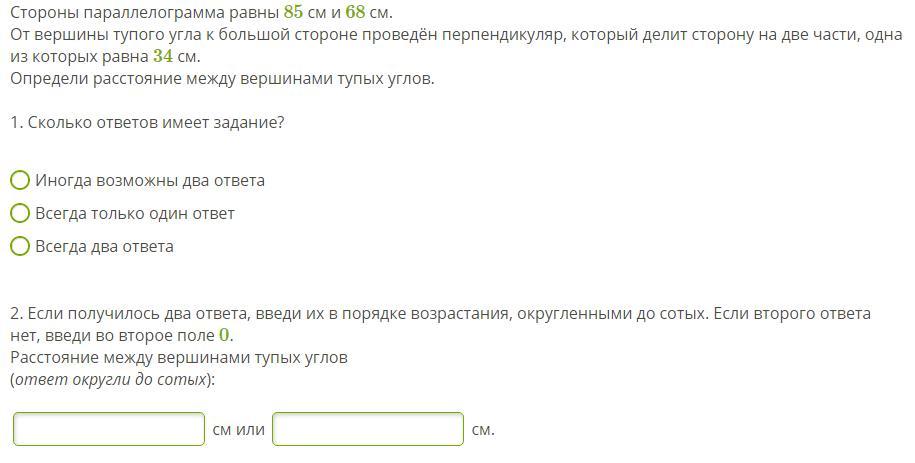Focus the second answer field after 'см или'

(368, 429)
